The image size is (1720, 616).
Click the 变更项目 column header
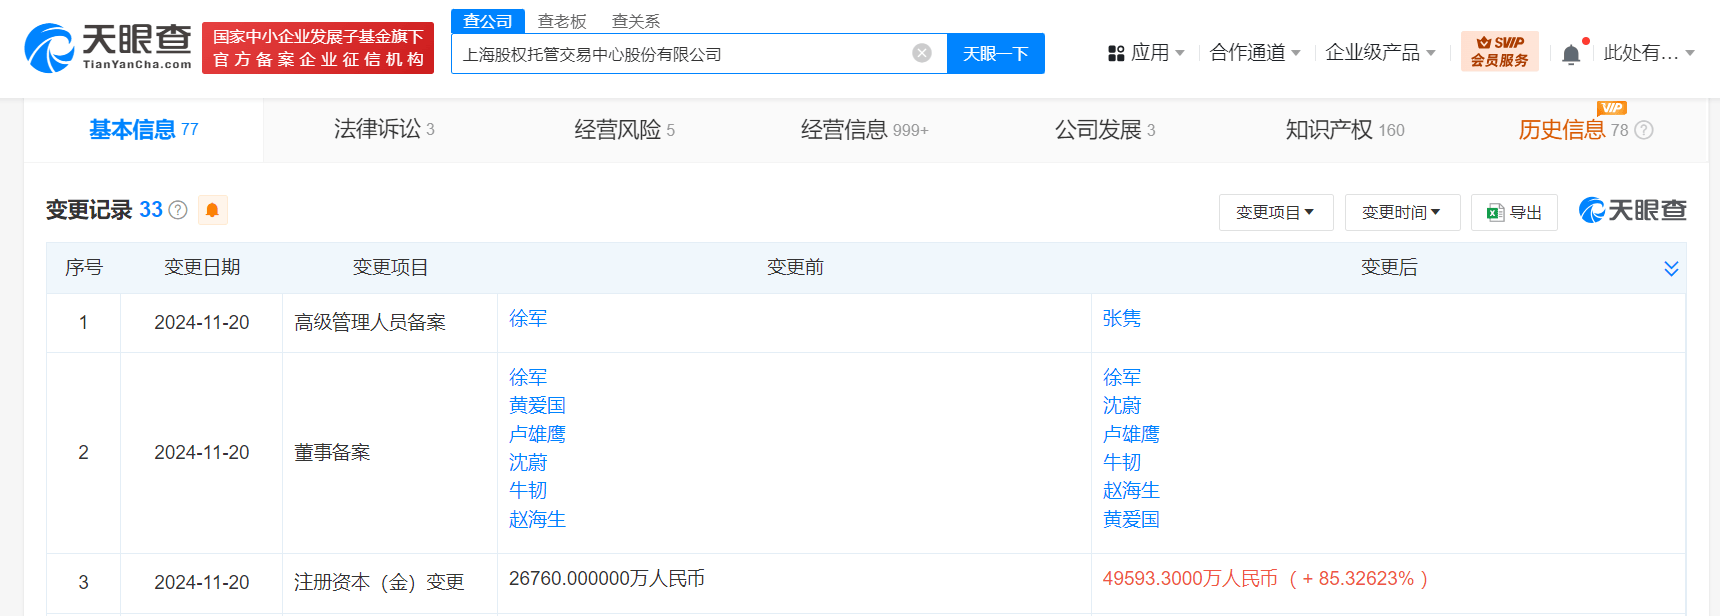pos(390,267)
